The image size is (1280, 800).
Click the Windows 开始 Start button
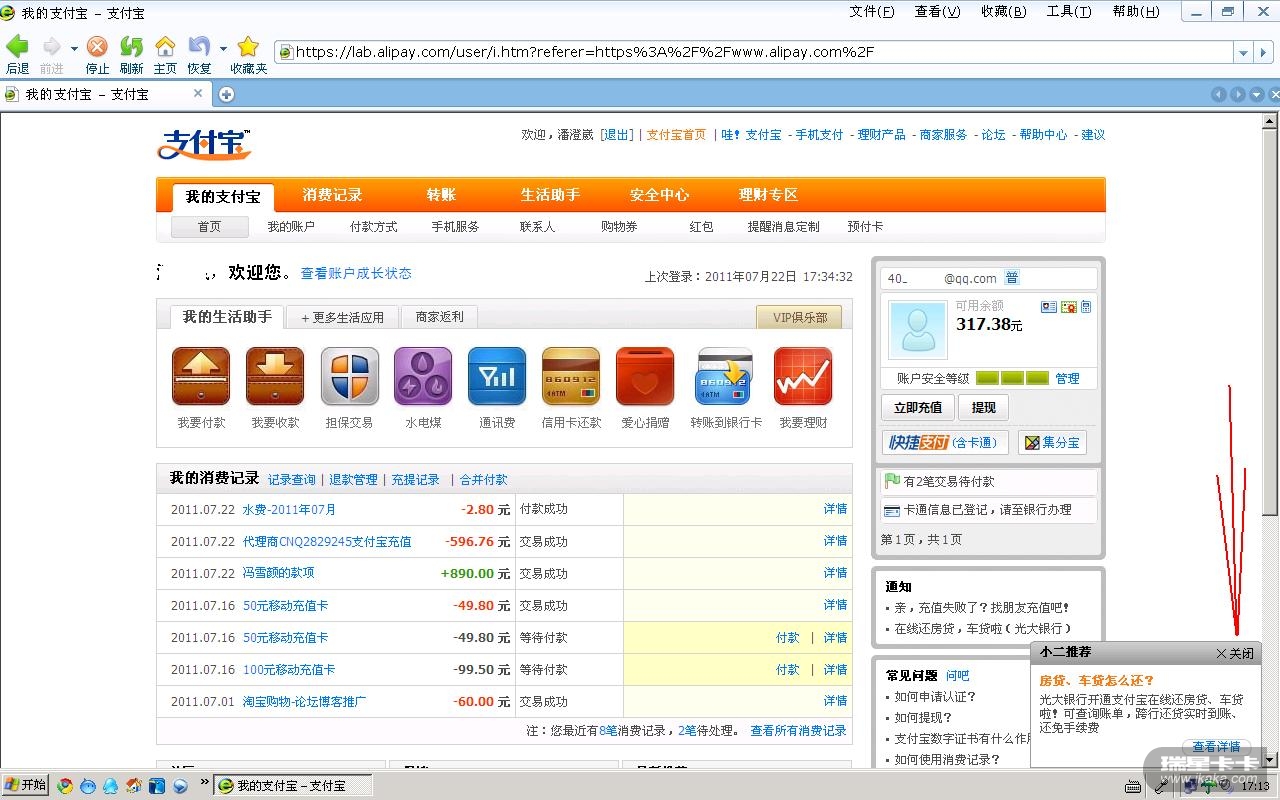pos(26,785)
